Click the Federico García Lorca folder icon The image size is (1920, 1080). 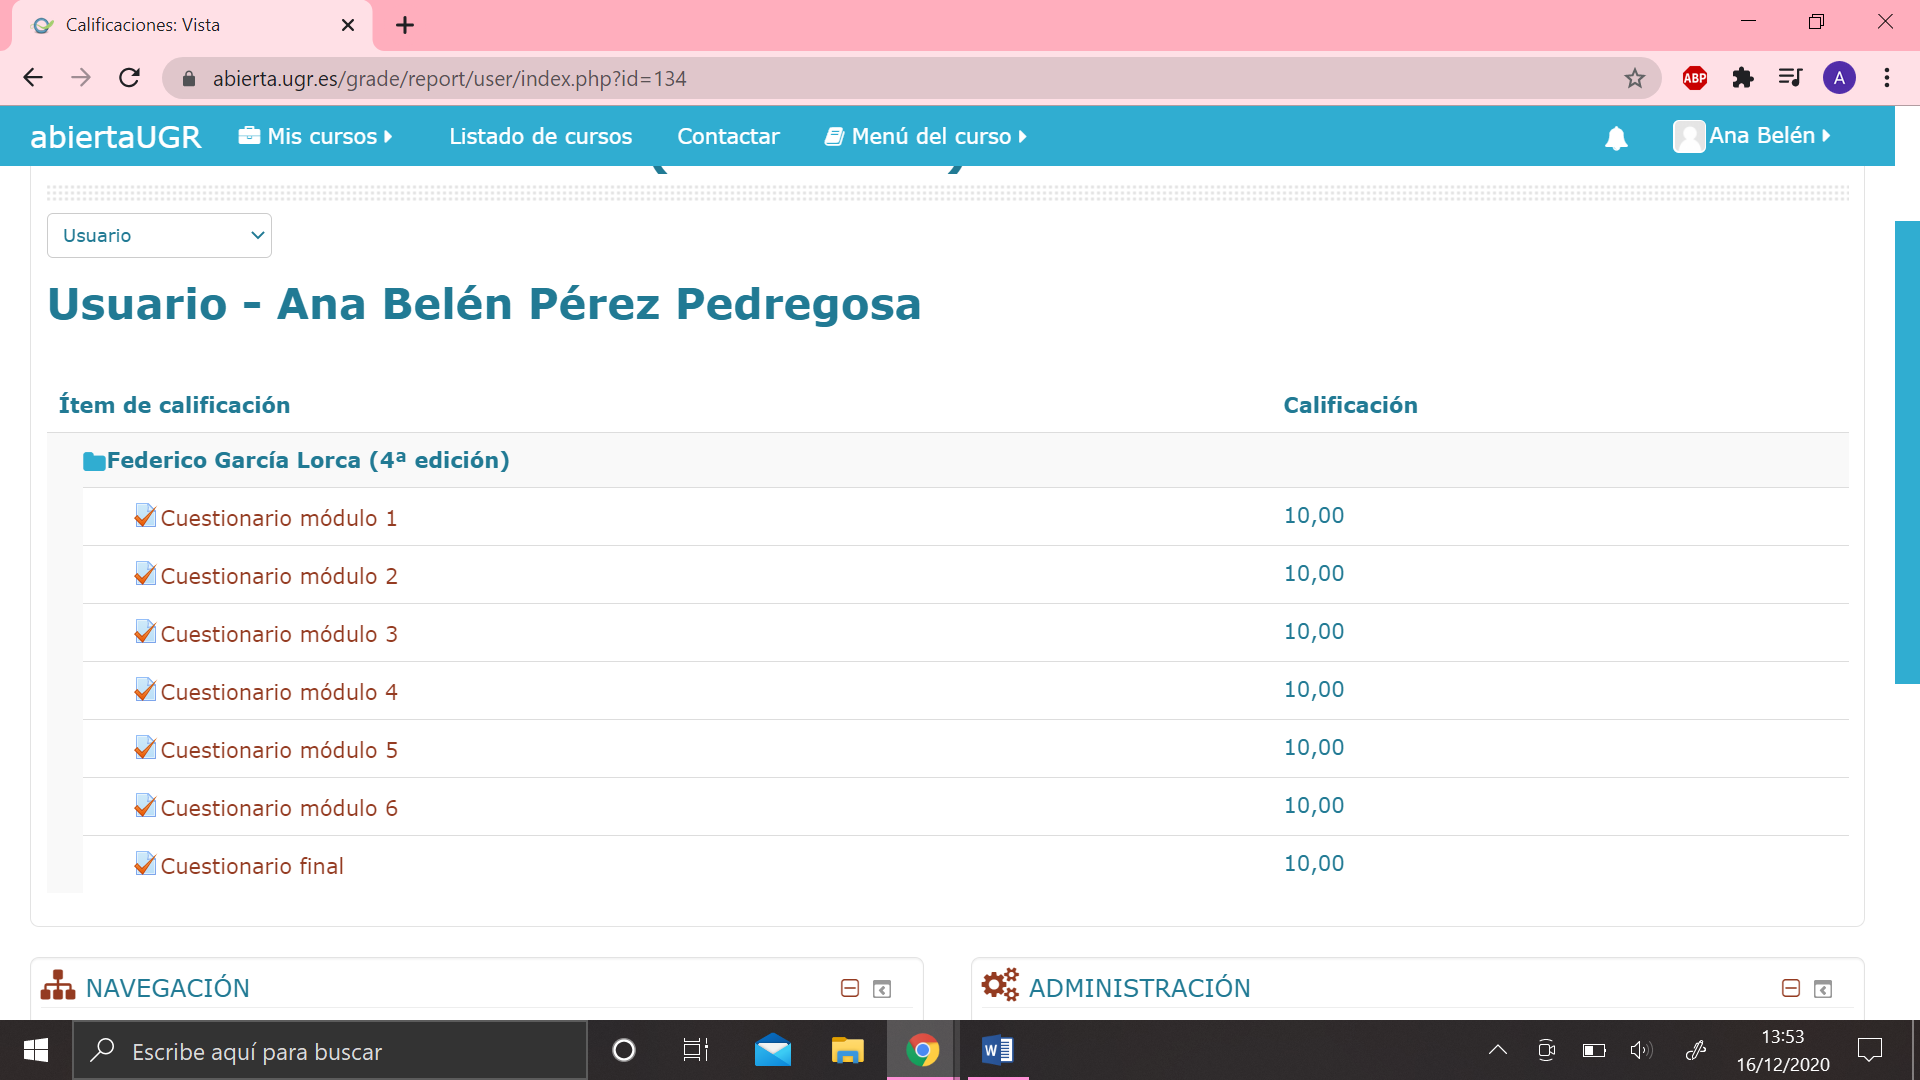click(94, 461)
